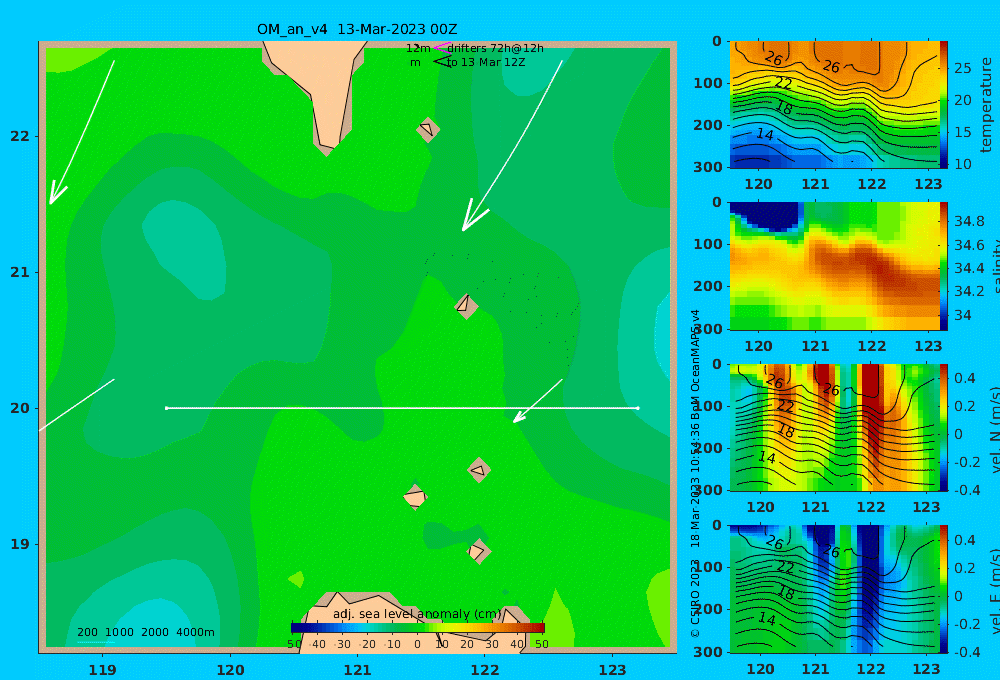Click the sea level anomaly color bar
1000x680 pixels.
pyautogui.click(x=418, y=628)
